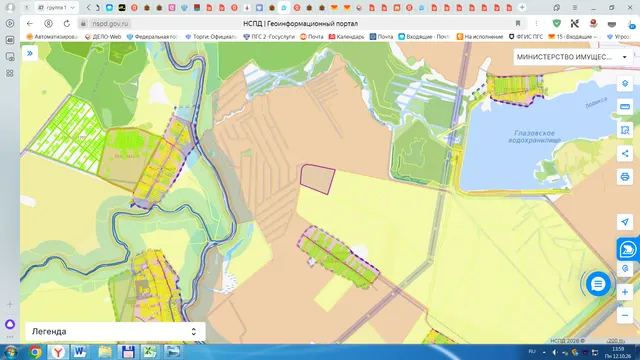The height and width of the screenshot is (360, 640).
Task: Activate the area search selection tool
Action: 625,130
